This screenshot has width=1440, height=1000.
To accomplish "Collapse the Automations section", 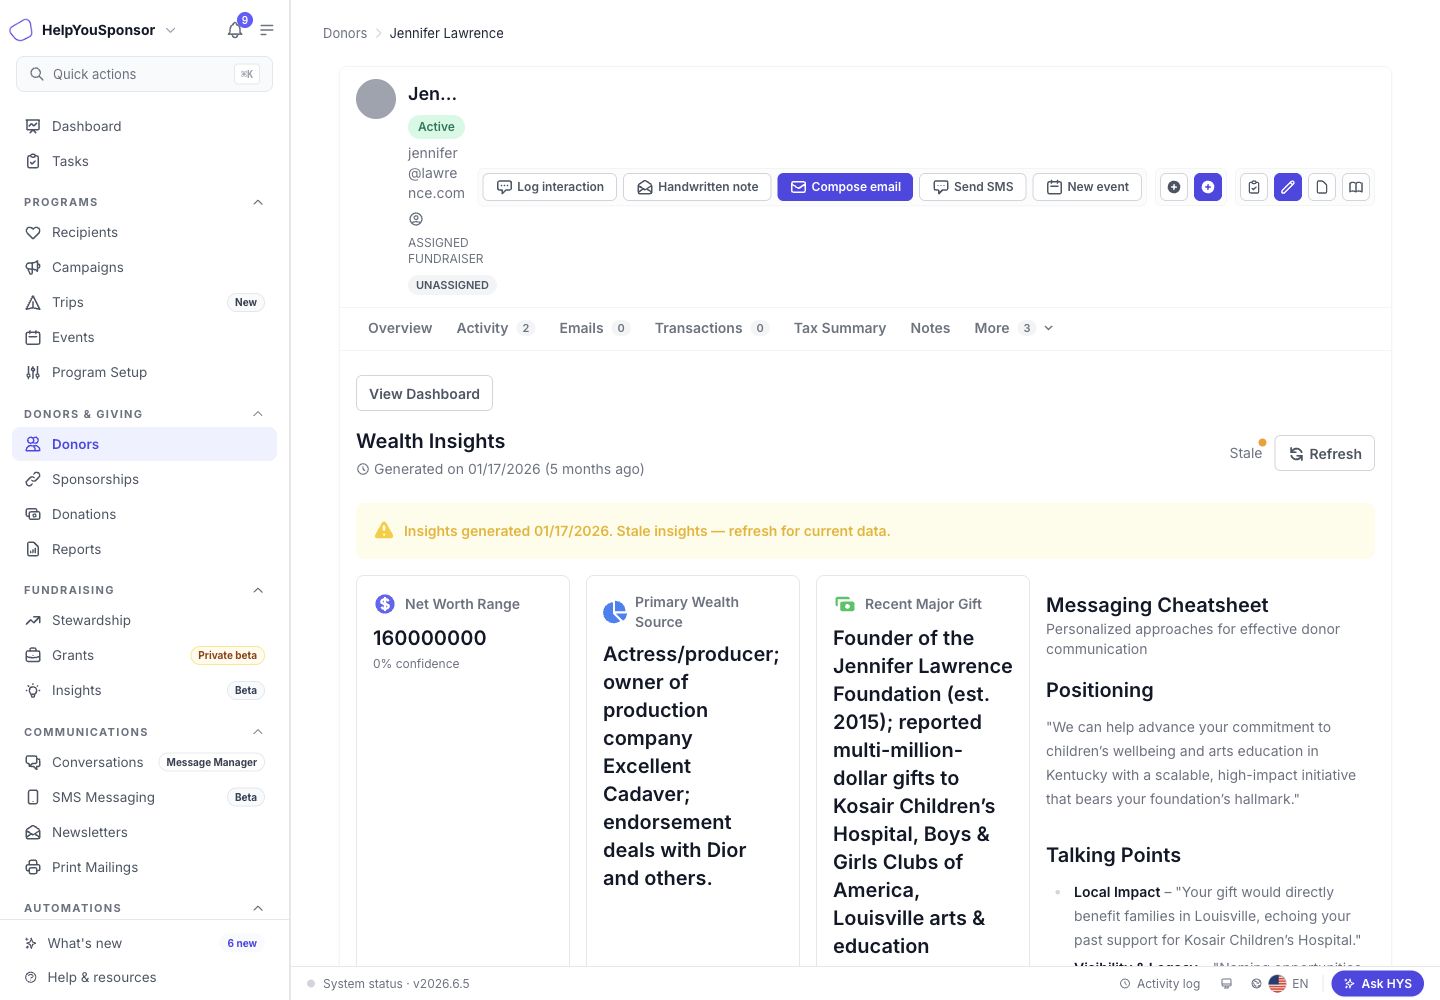I will click(x=258, y=908).
